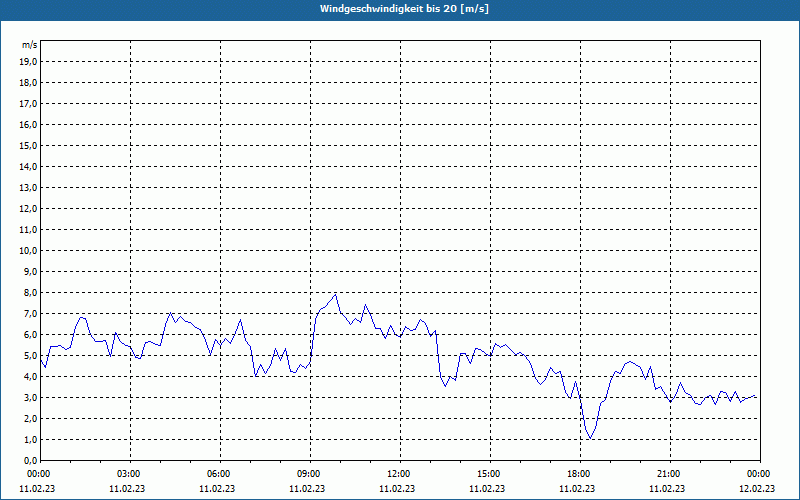Click the 'm/s' unit label on the axis
Screen dimensions: 800x500
click(30, 45)
